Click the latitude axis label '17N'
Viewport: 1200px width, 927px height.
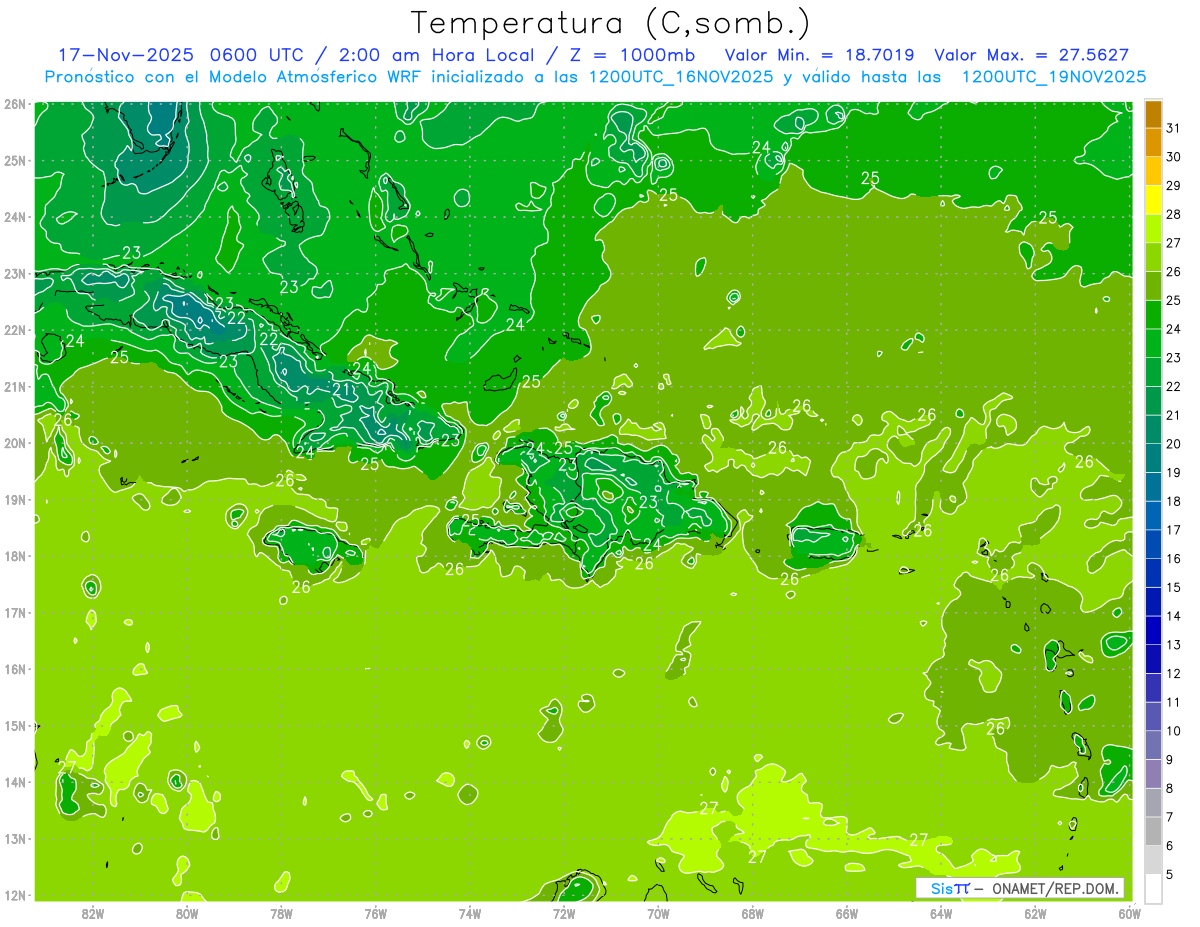15,612
